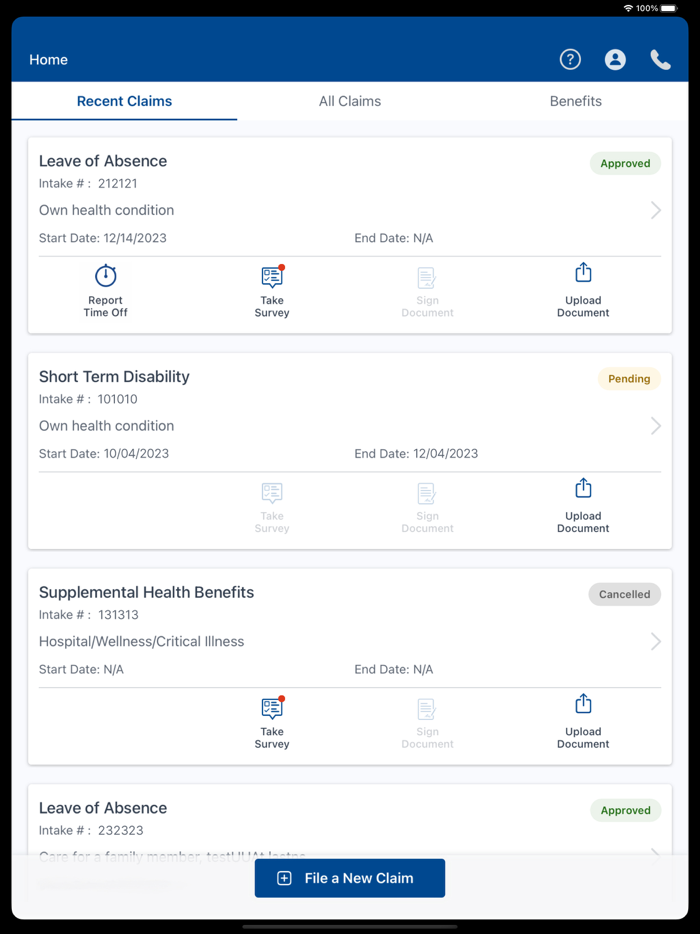Click the Pending status badge
This screenshot has height=934, width=700.
point(629,378)
